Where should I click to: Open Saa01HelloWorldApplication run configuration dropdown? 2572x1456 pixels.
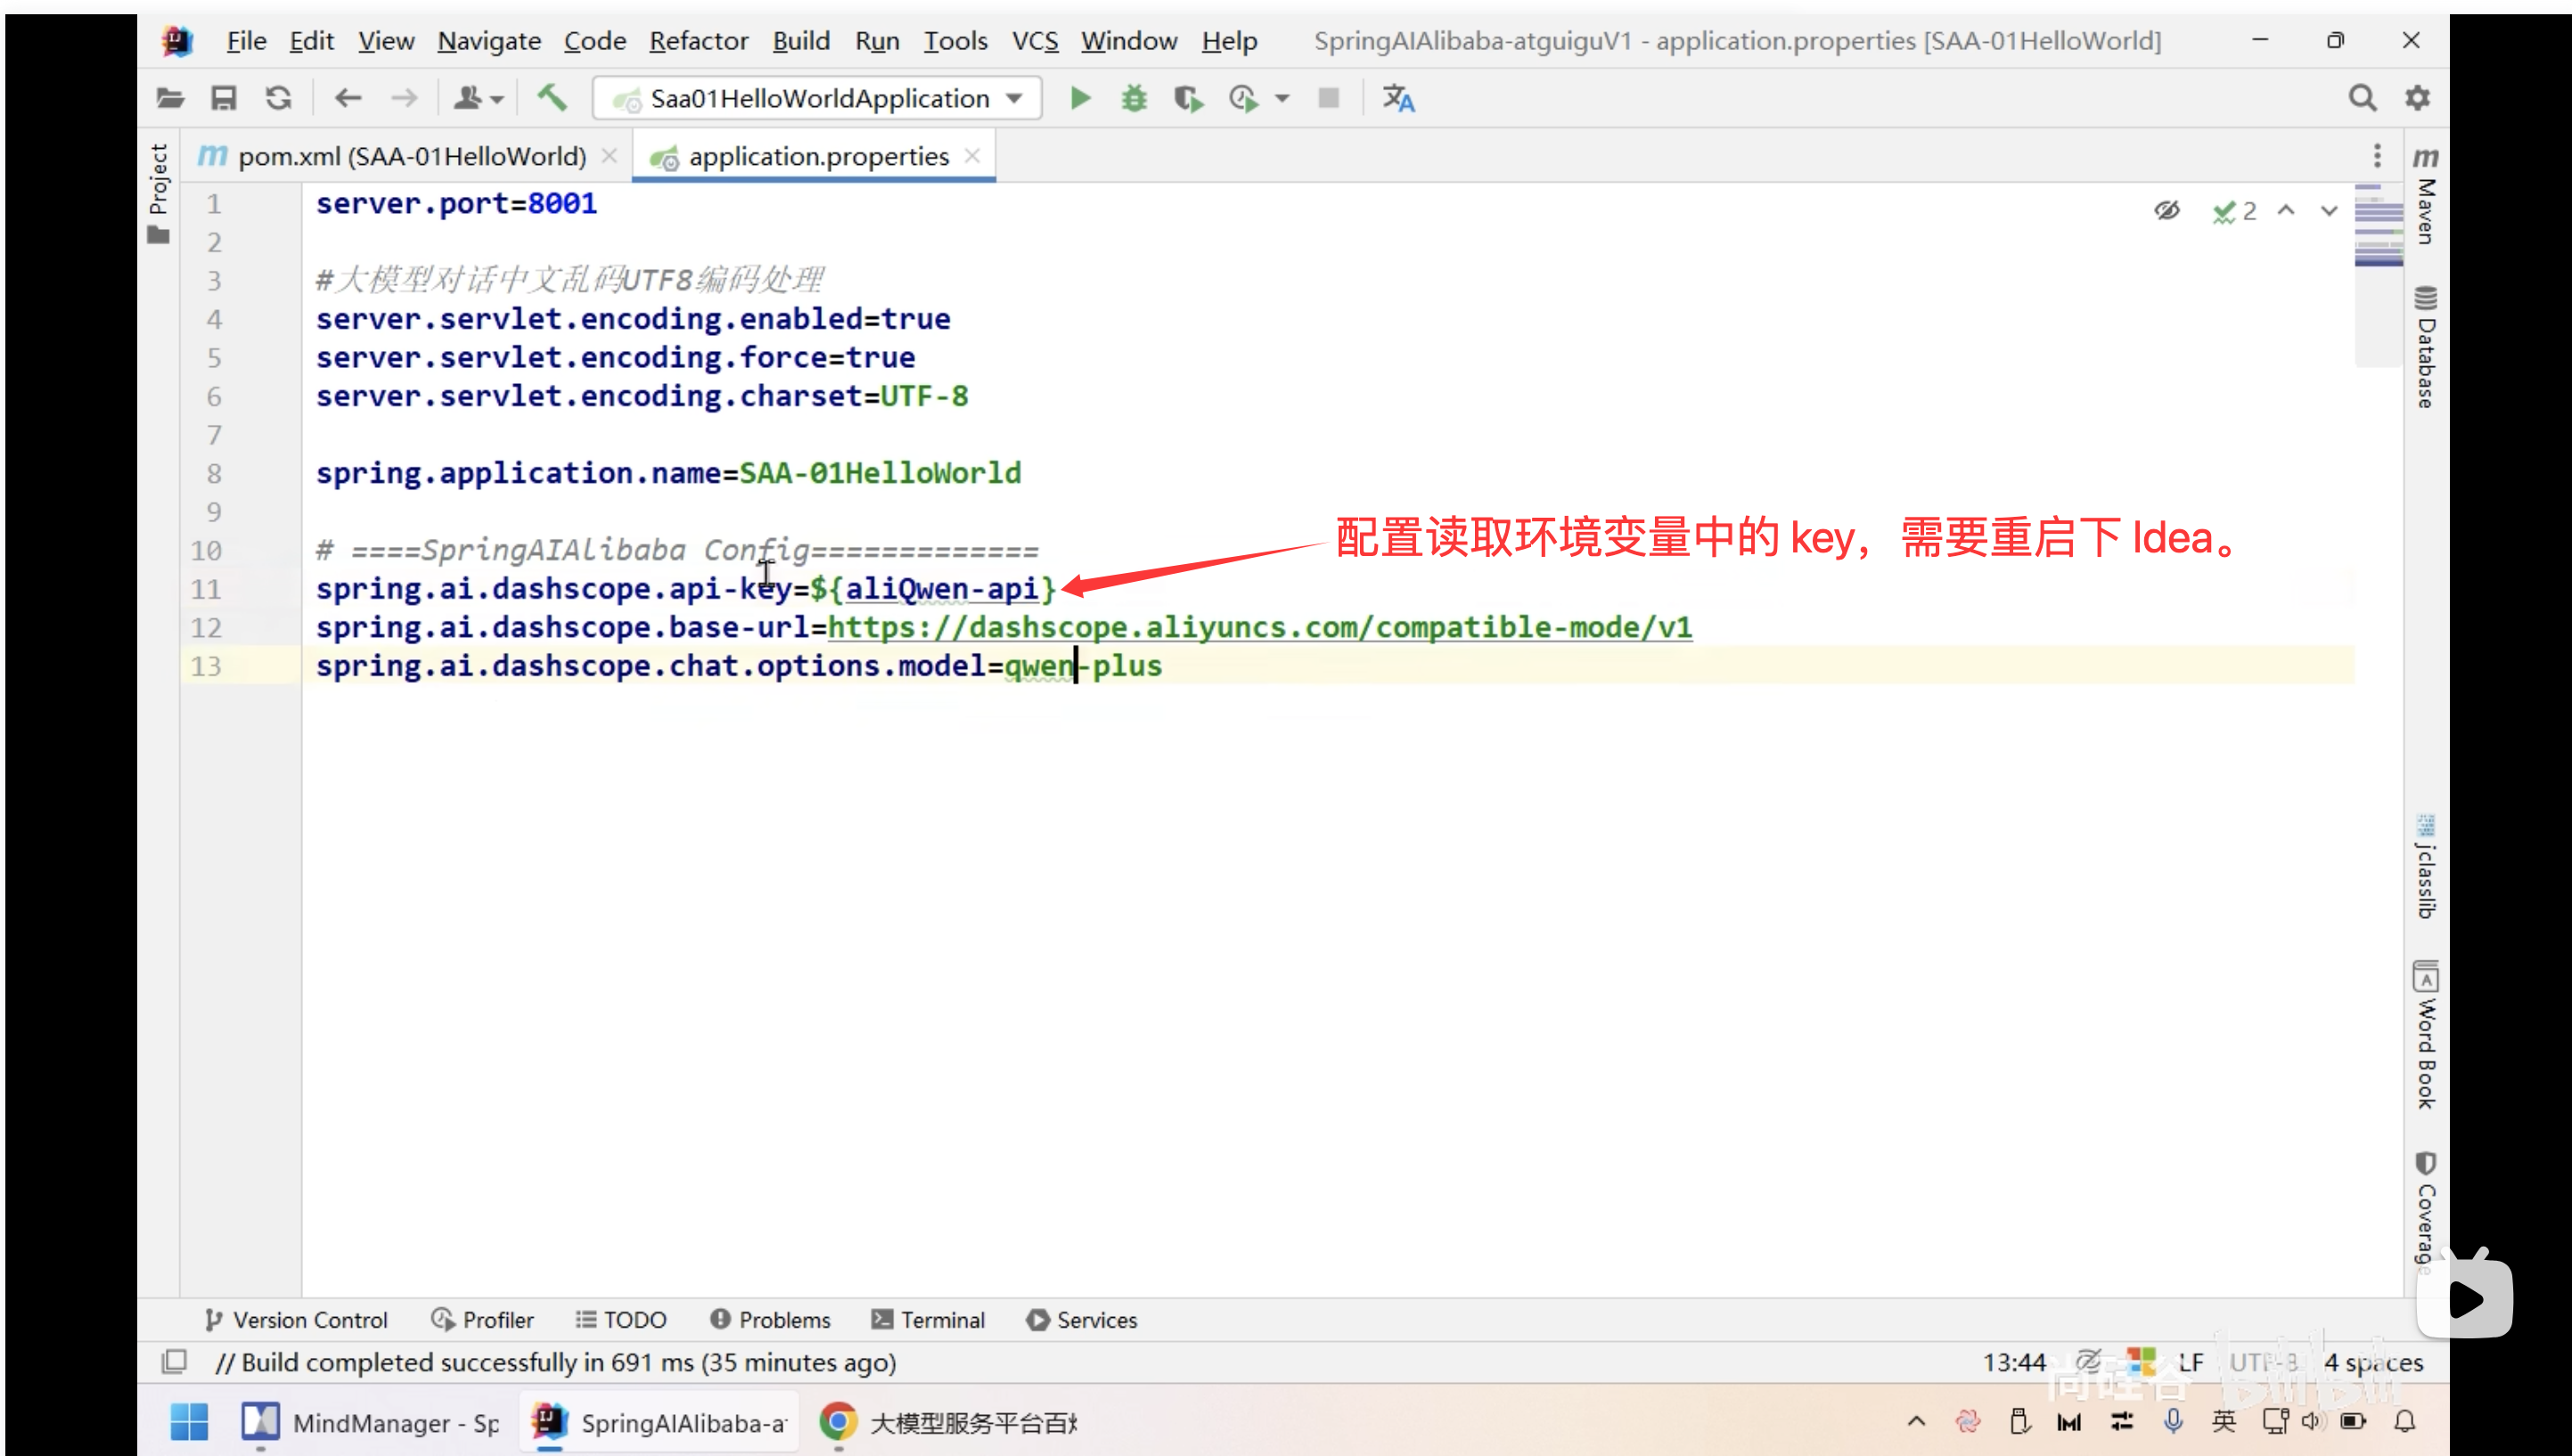click(818, 98)
